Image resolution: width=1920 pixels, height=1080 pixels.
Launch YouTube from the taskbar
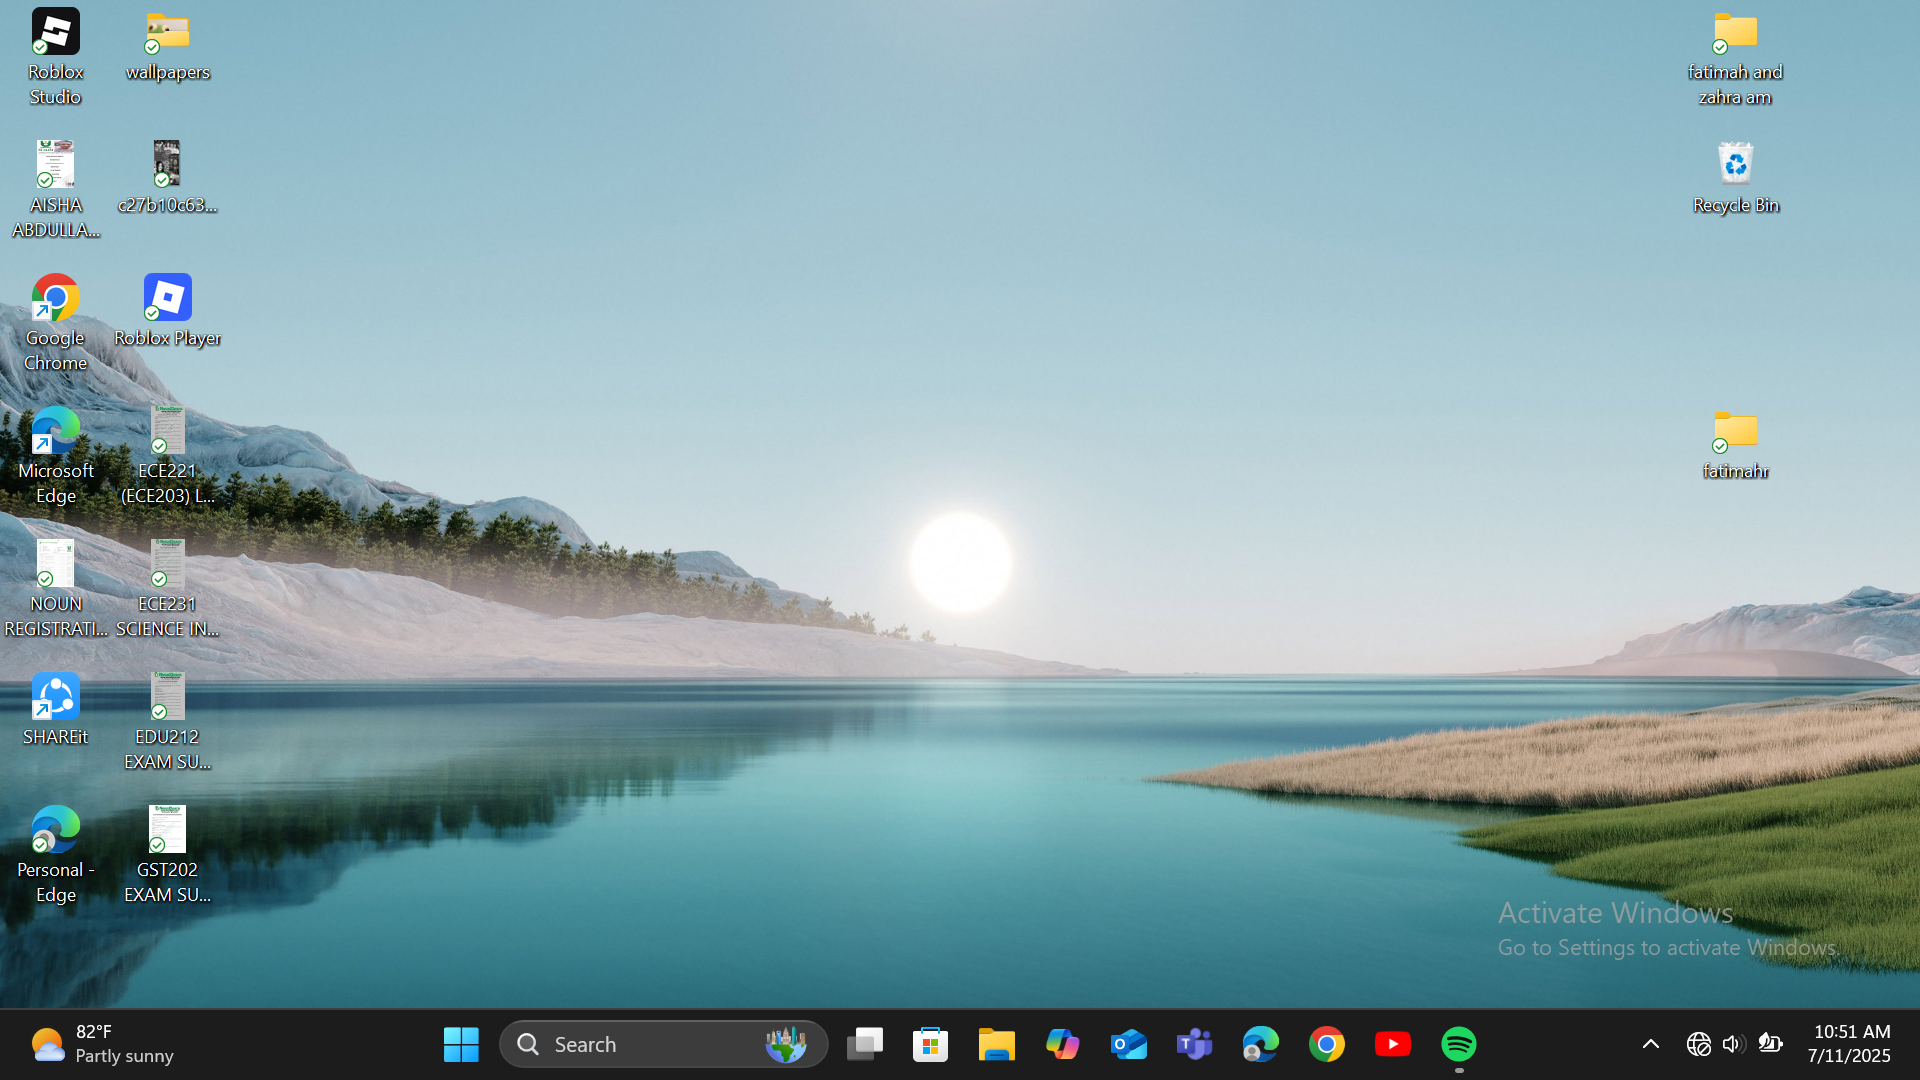[x=1393, y=1044]
